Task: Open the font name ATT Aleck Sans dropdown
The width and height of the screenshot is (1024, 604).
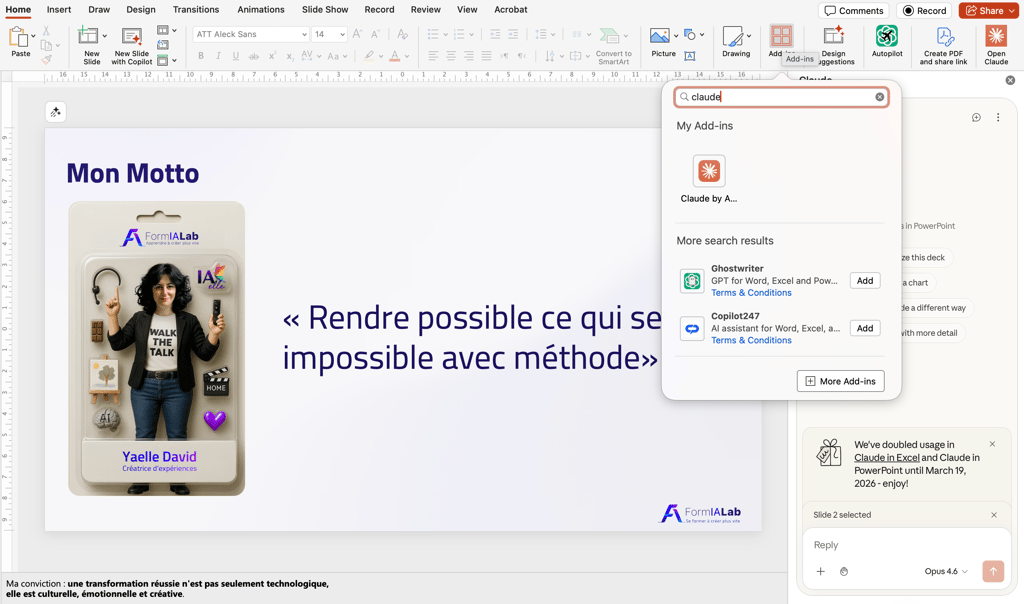Action: click(304, 34)
